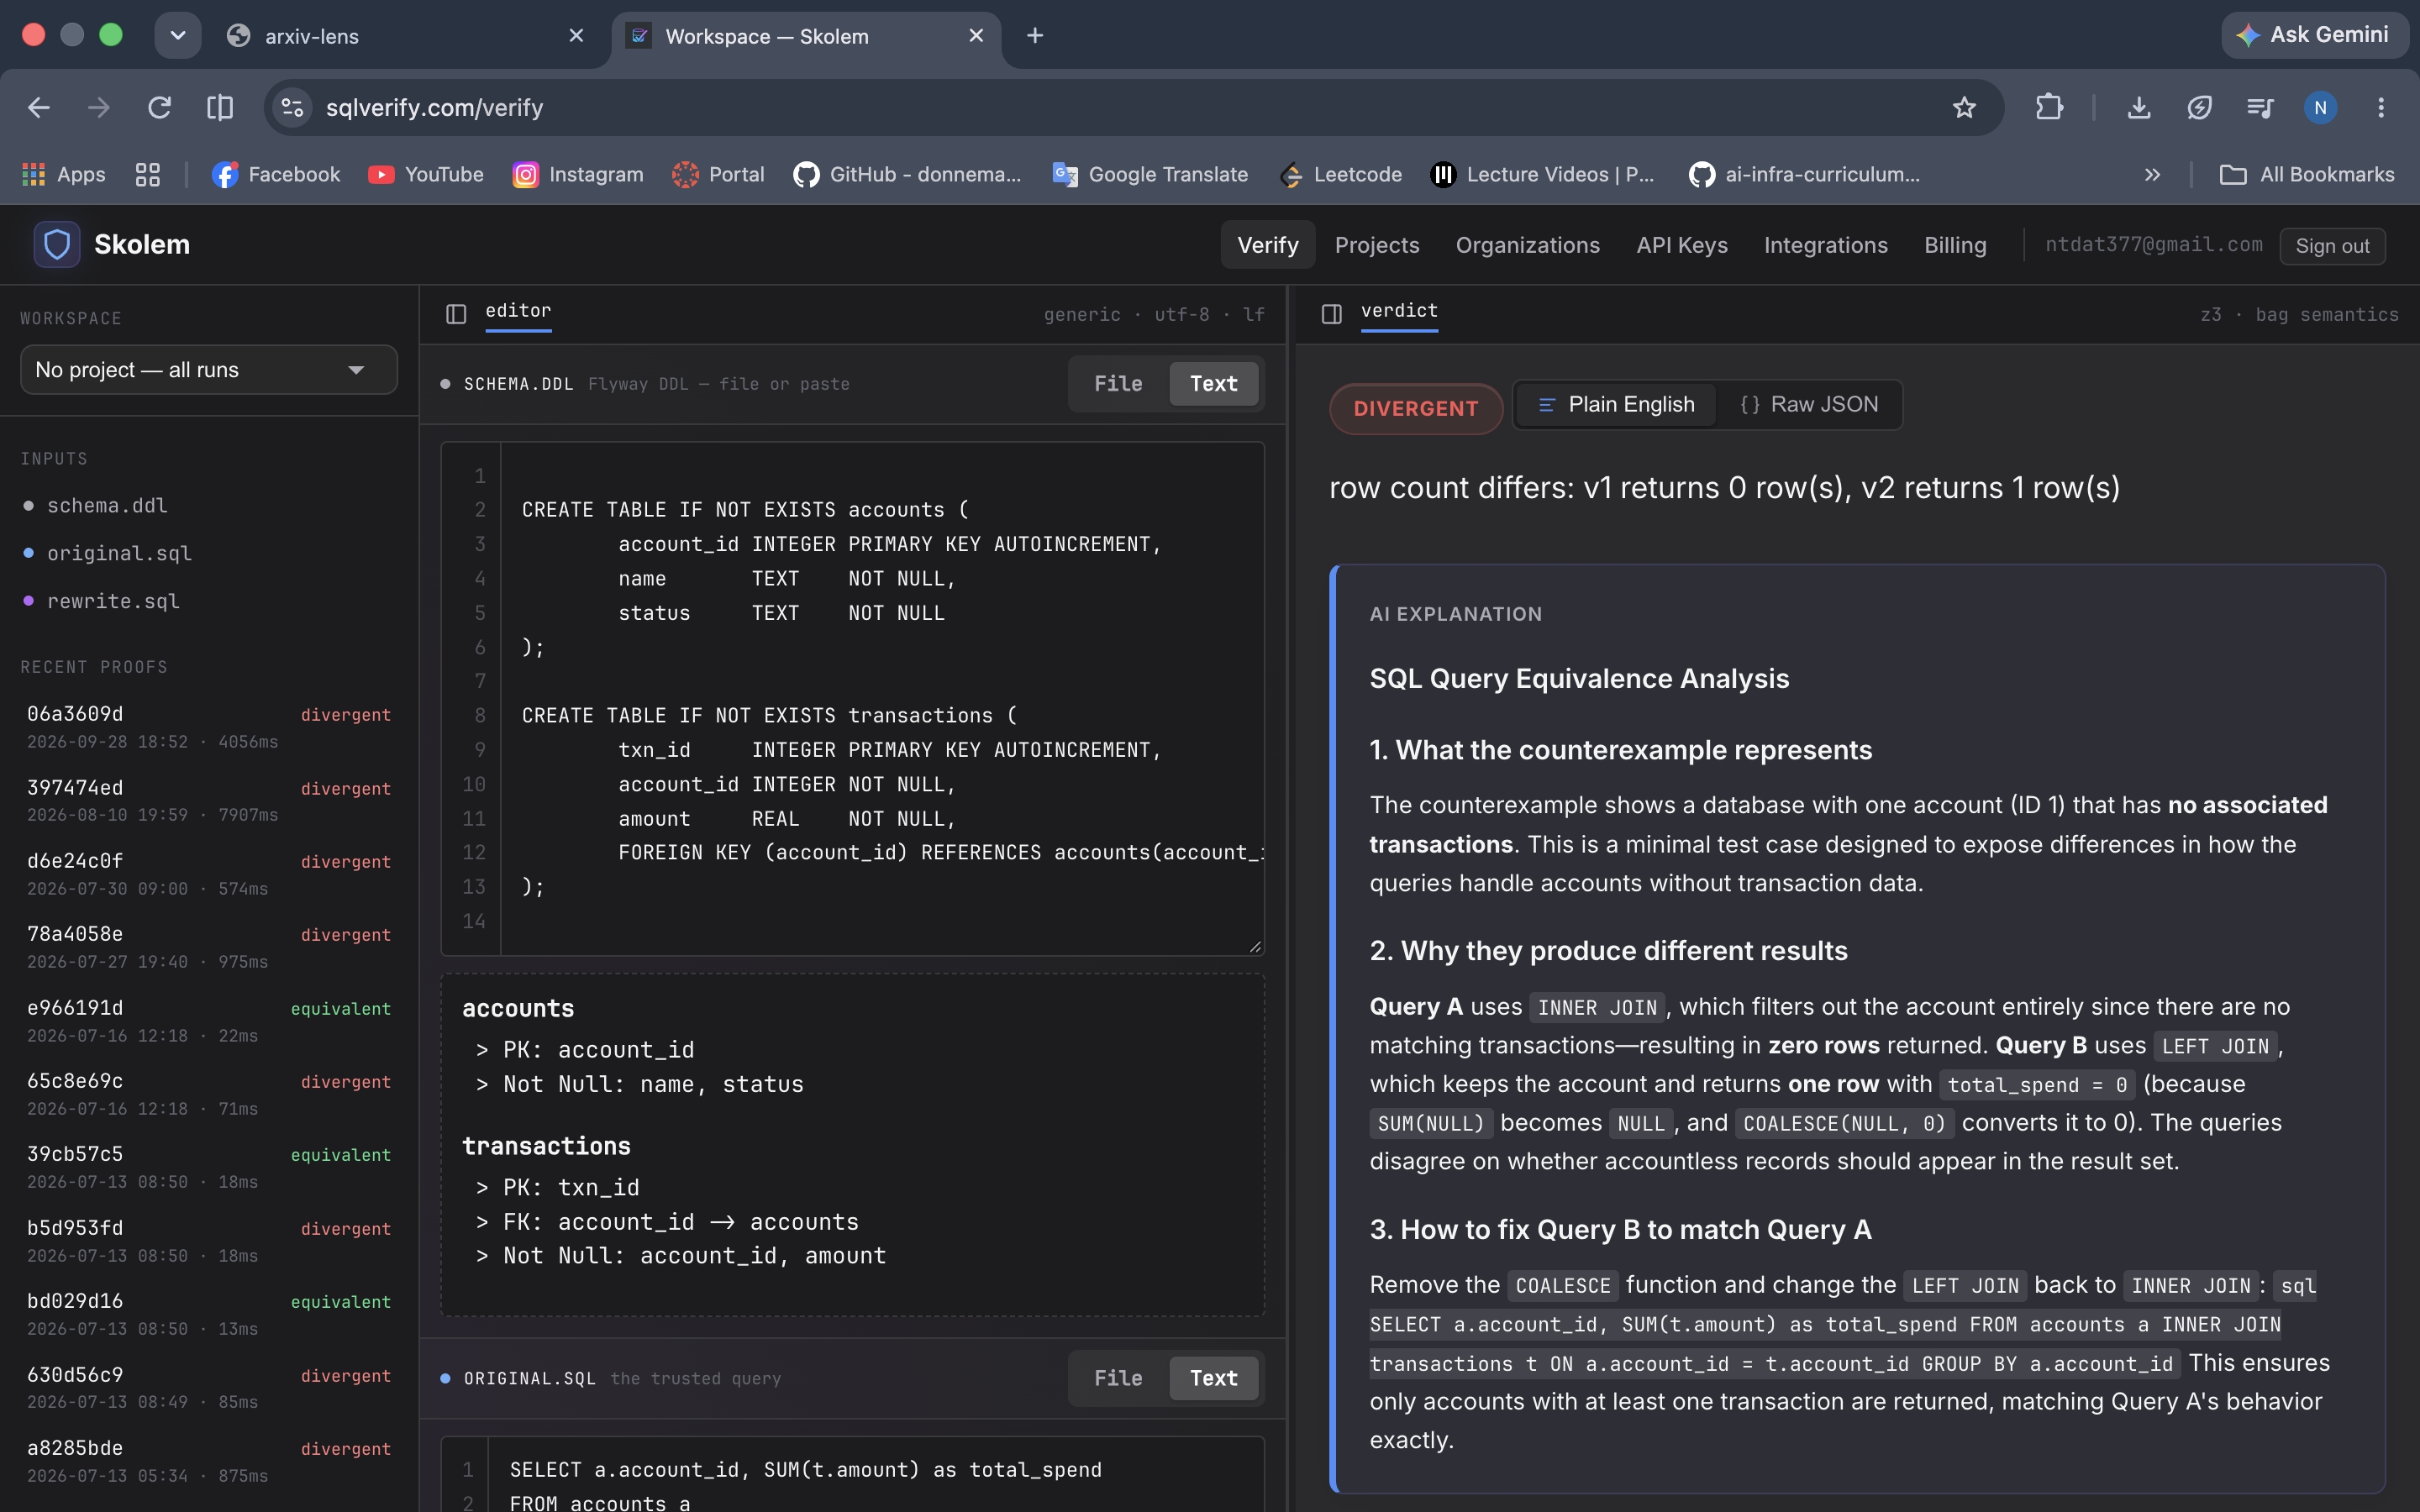Reload the sqlverify page
The width and height of the screenshot is (2420, 1512).
tap(160, 107)
